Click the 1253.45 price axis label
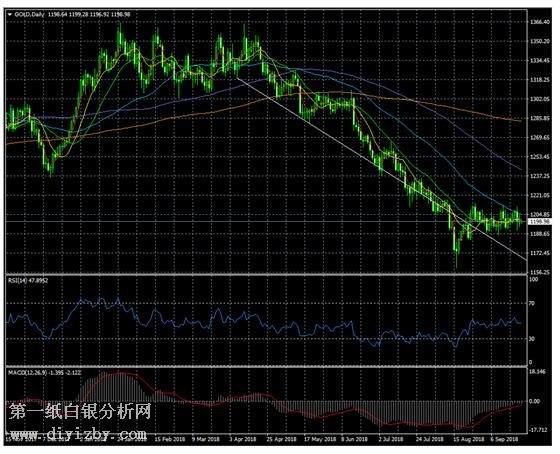This screenshot has width=560, height=454. pyautogui.click(x=540, y=157)
